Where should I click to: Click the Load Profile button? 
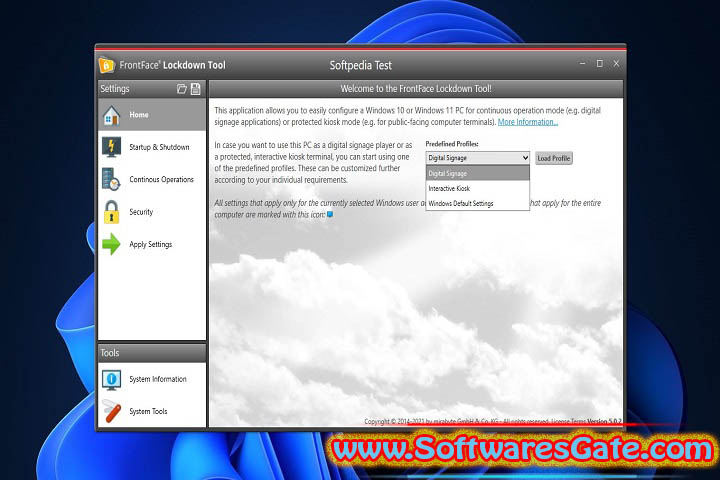pyautogui.click(x=554, y=158)
